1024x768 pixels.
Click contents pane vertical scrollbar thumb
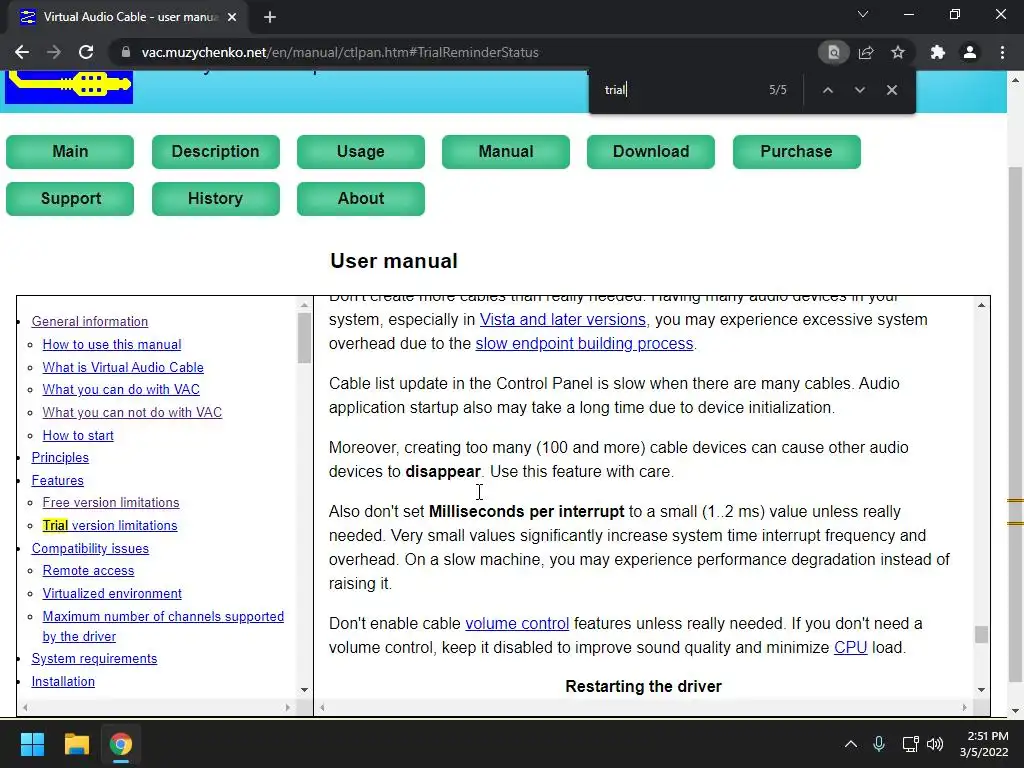tap(304, 338)
